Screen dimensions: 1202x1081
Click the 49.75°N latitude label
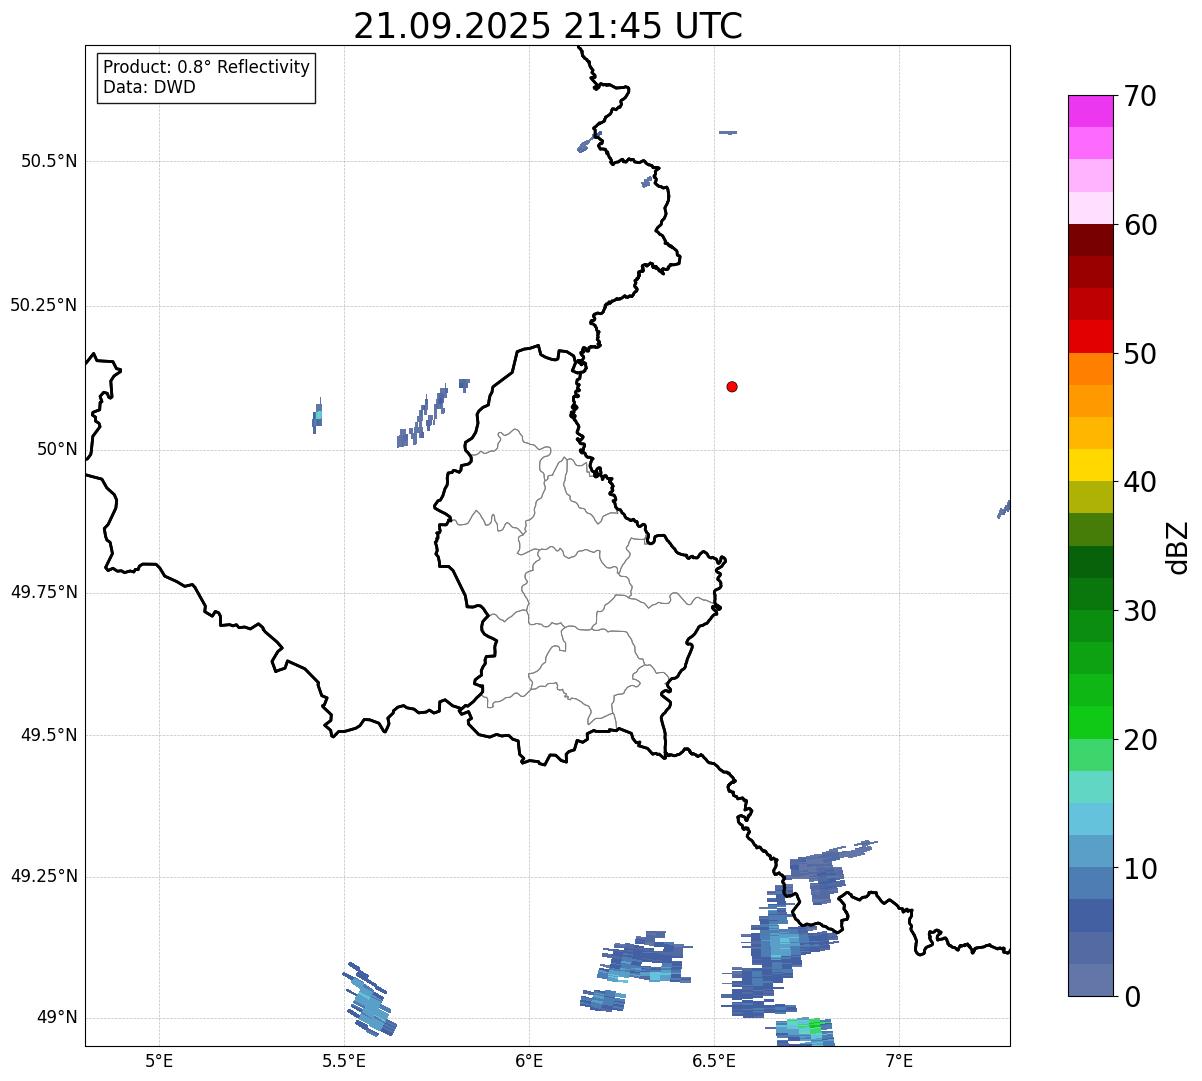(43, 592)
